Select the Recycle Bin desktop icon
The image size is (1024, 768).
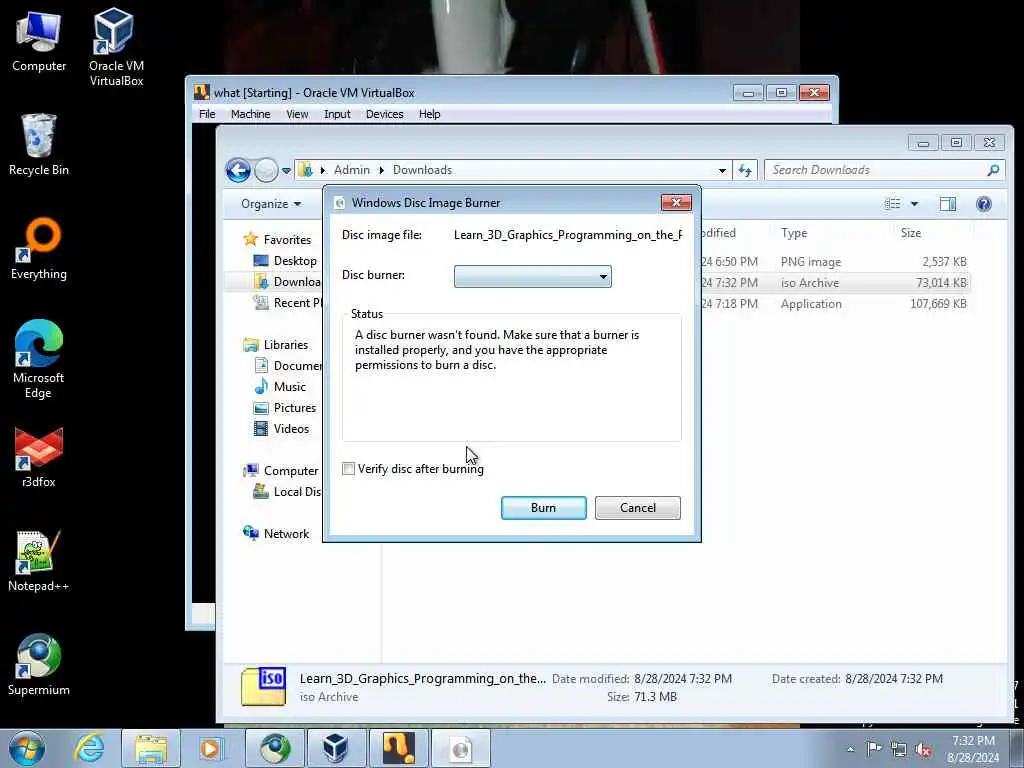pos(39,145)
